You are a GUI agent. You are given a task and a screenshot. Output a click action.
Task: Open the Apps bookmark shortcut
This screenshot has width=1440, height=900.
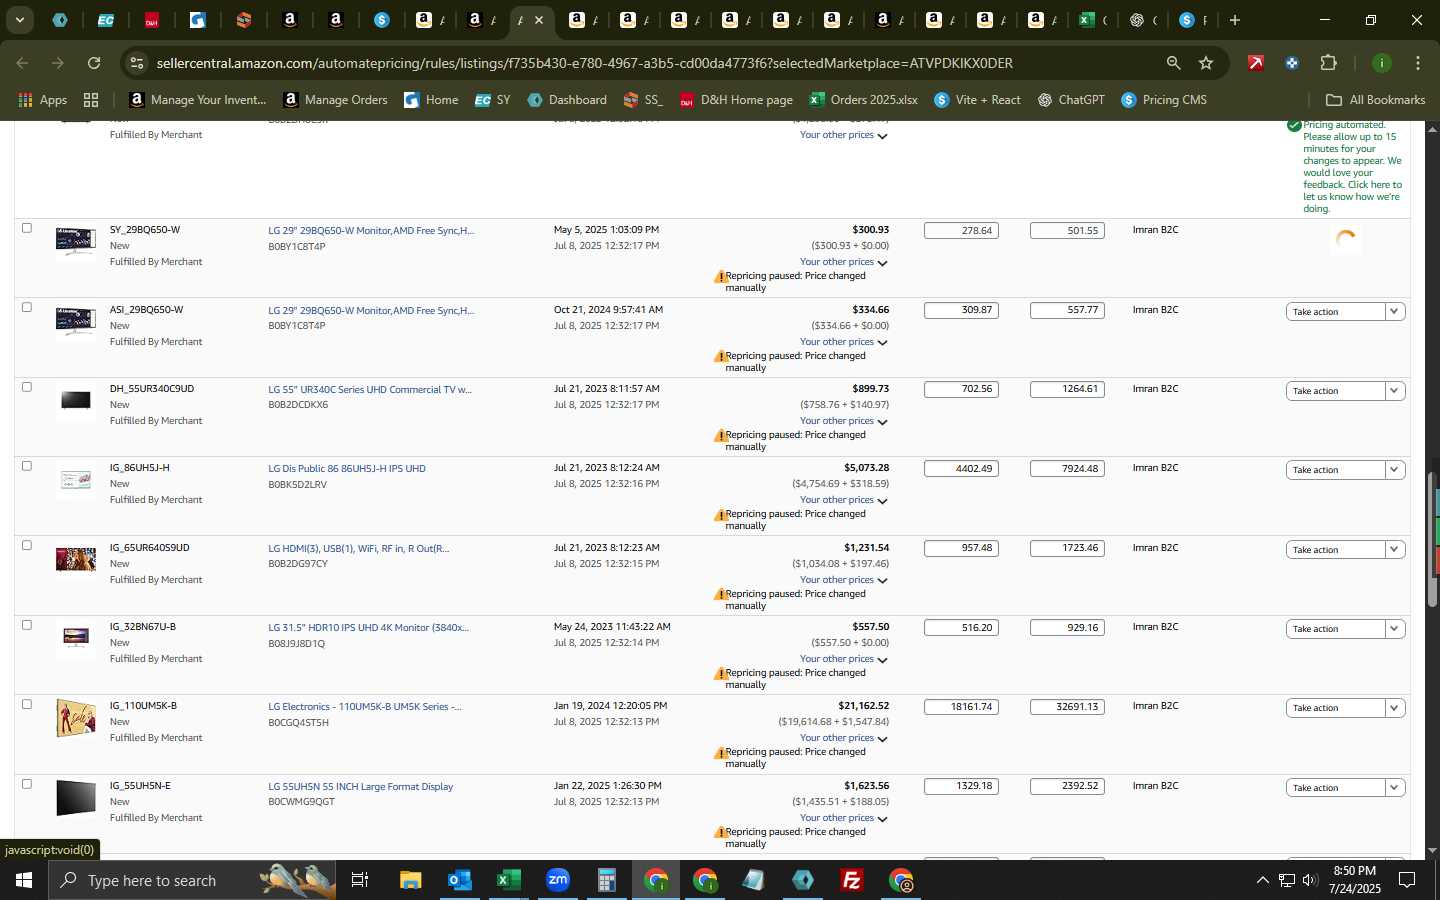(43, 100)
